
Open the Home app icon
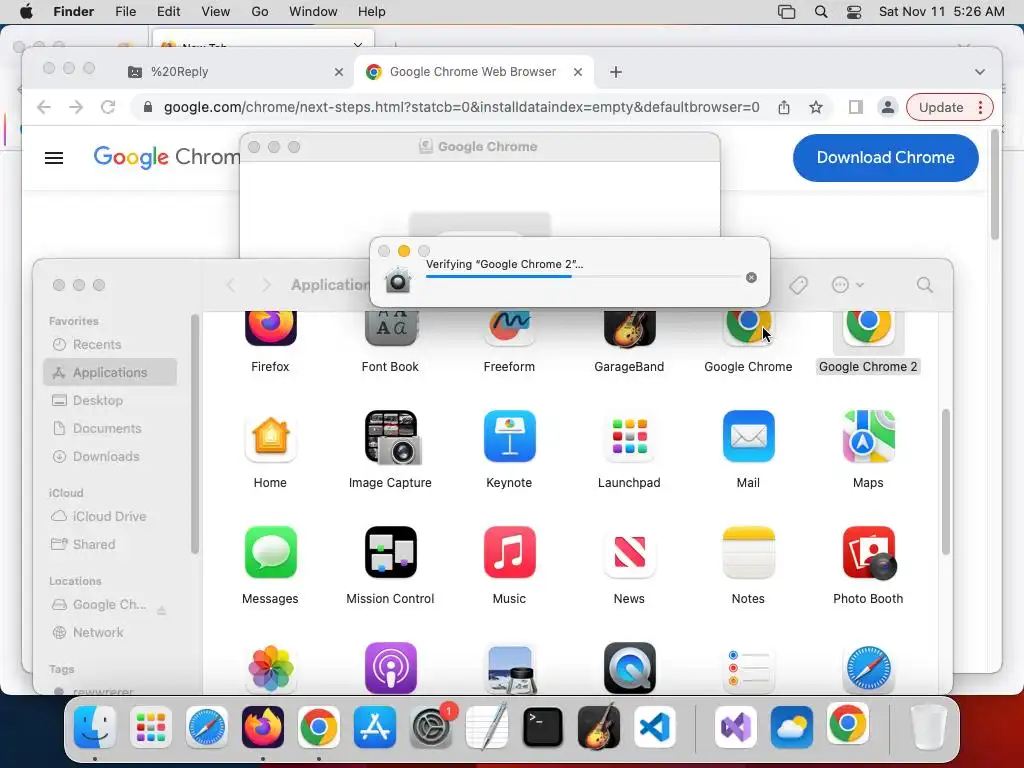coord(270,436)
